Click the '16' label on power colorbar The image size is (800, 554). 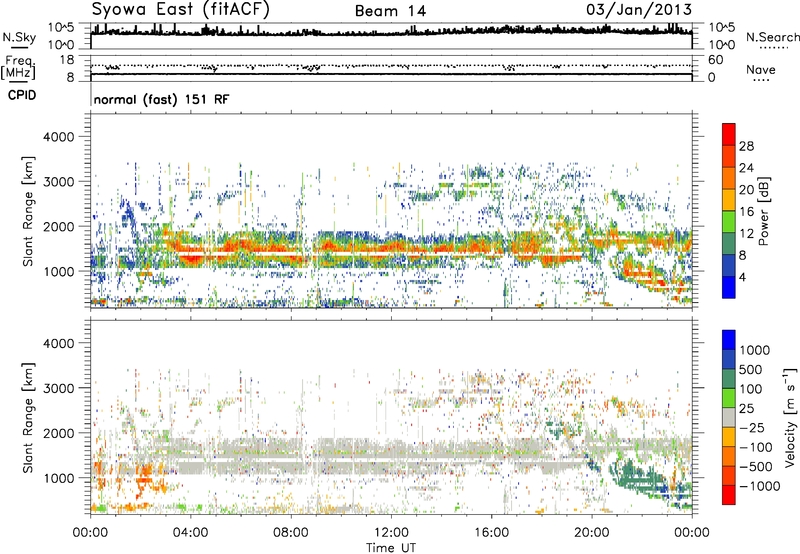point(746,212)
